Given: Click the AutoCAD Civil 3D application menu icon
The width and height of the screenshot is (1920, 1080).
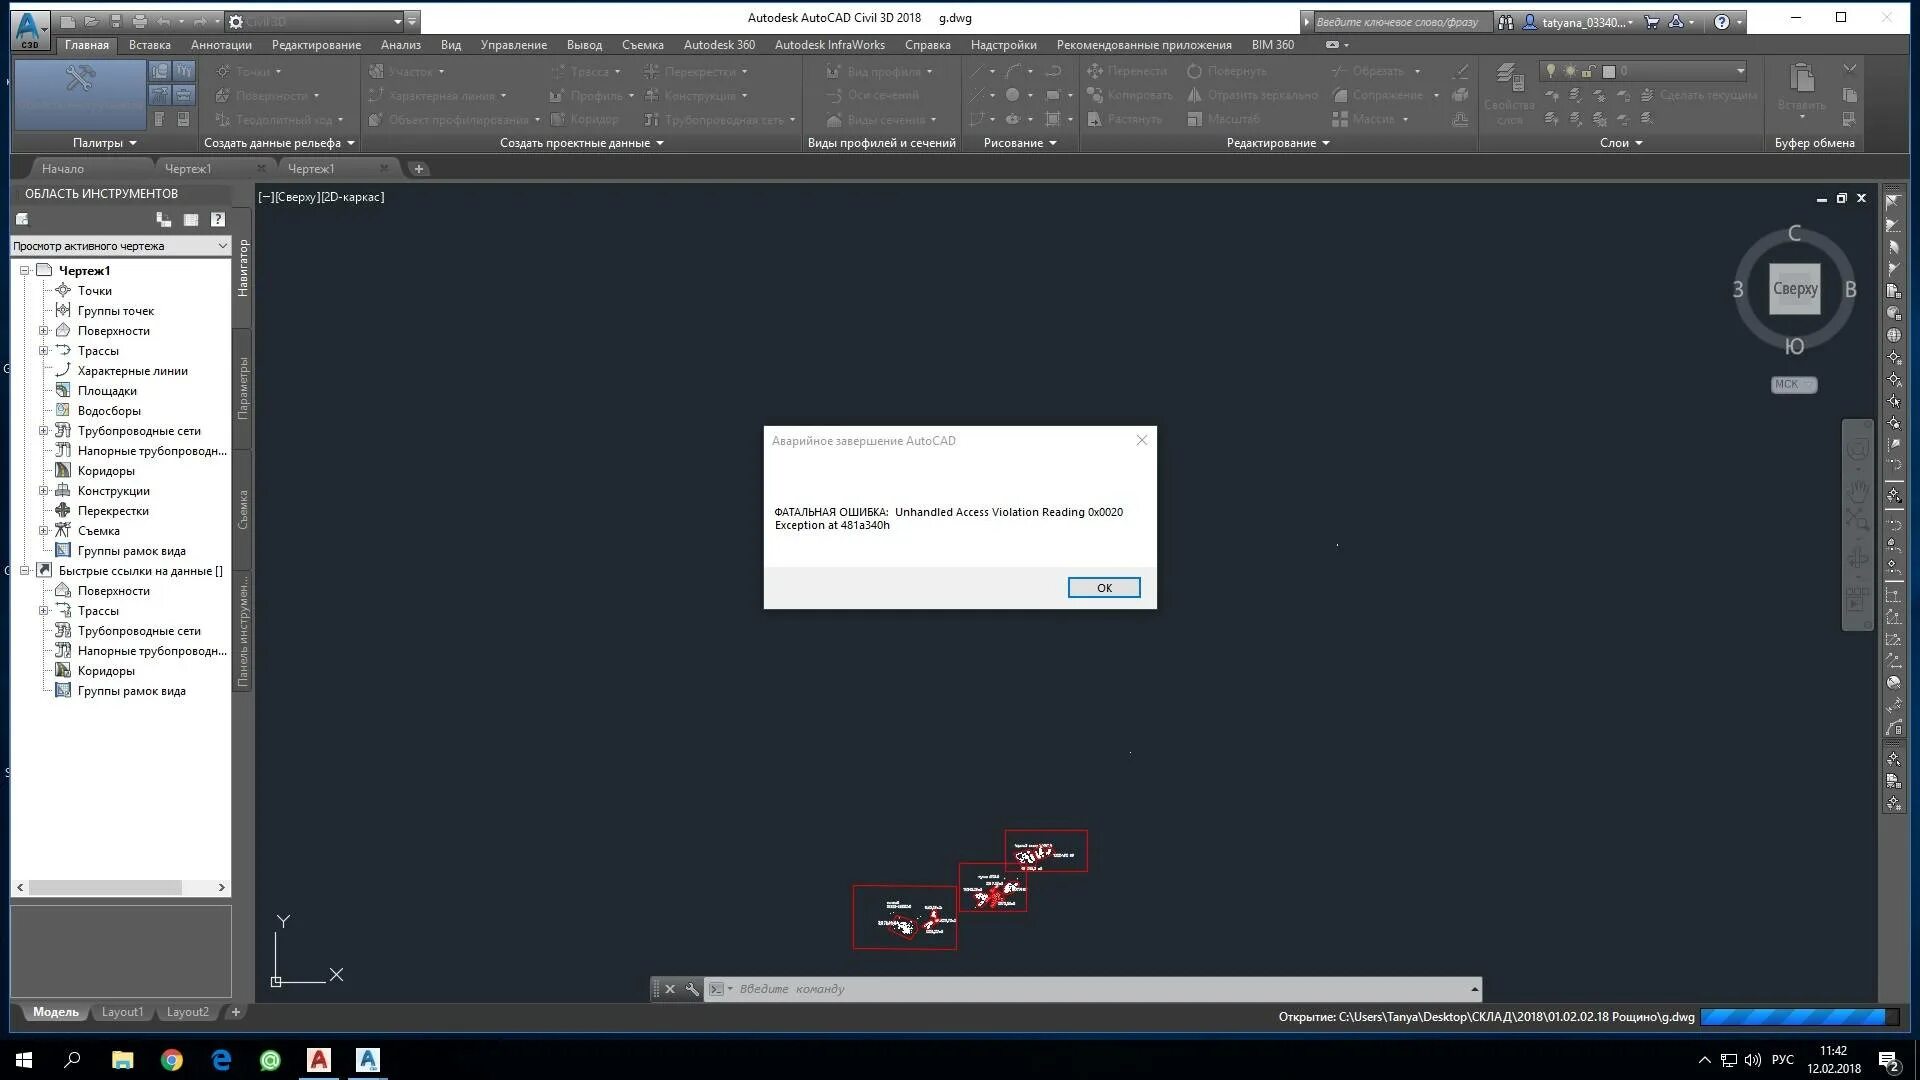Looking at the screenshot, I should (29, 28).
